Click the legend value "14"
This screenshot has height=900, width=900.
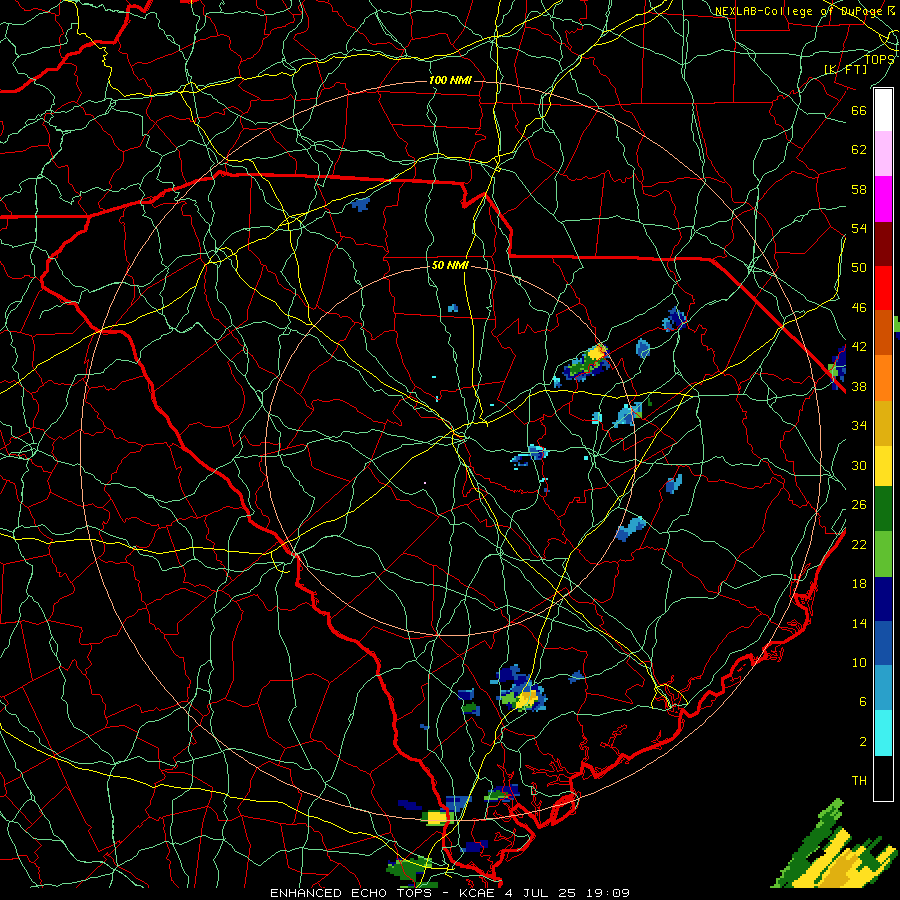pos(859,623)
